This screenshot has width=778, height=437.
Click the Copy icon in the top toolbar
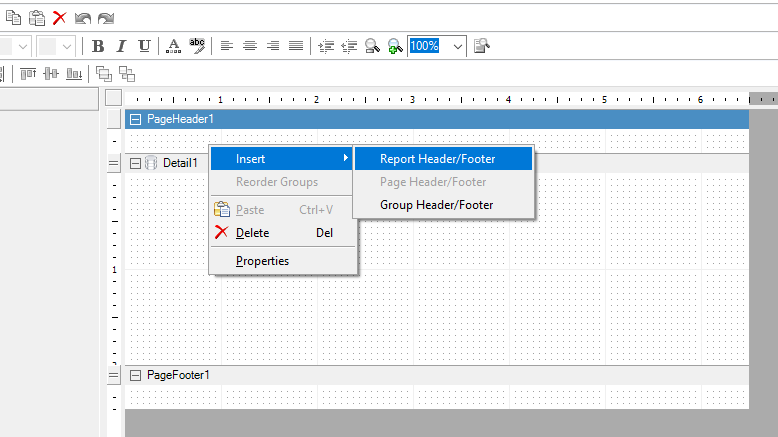[13, 18]
